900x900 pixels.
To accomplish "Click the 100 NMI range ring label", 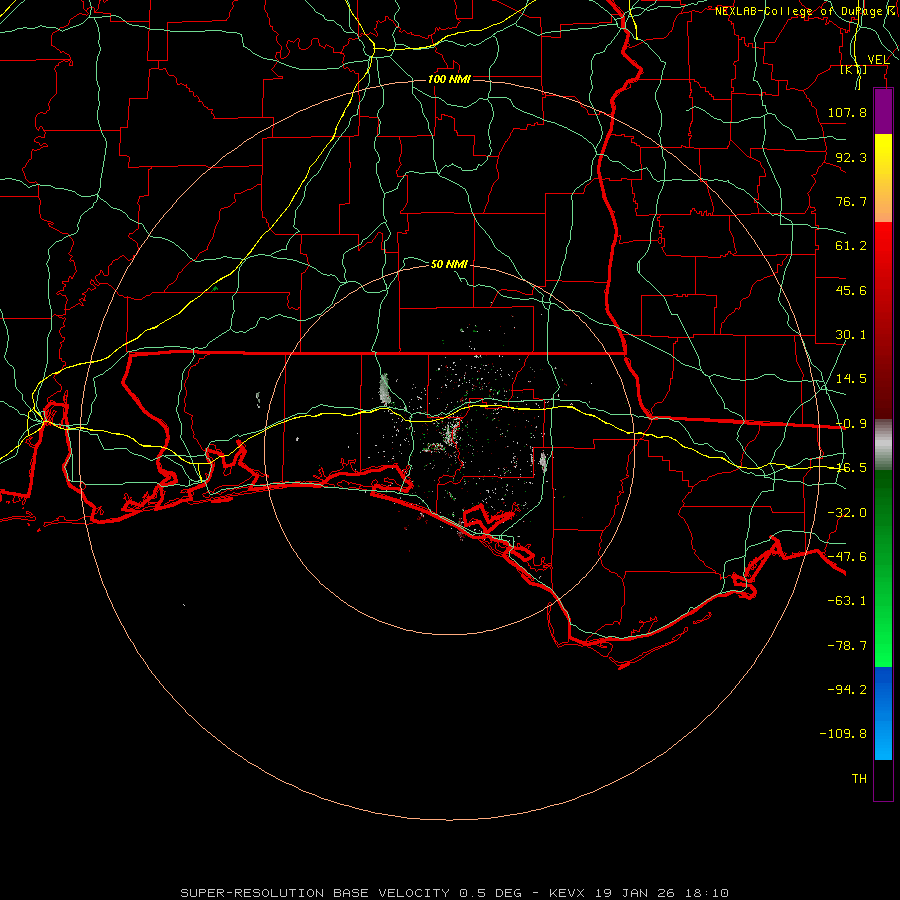I will click(449, 79).
